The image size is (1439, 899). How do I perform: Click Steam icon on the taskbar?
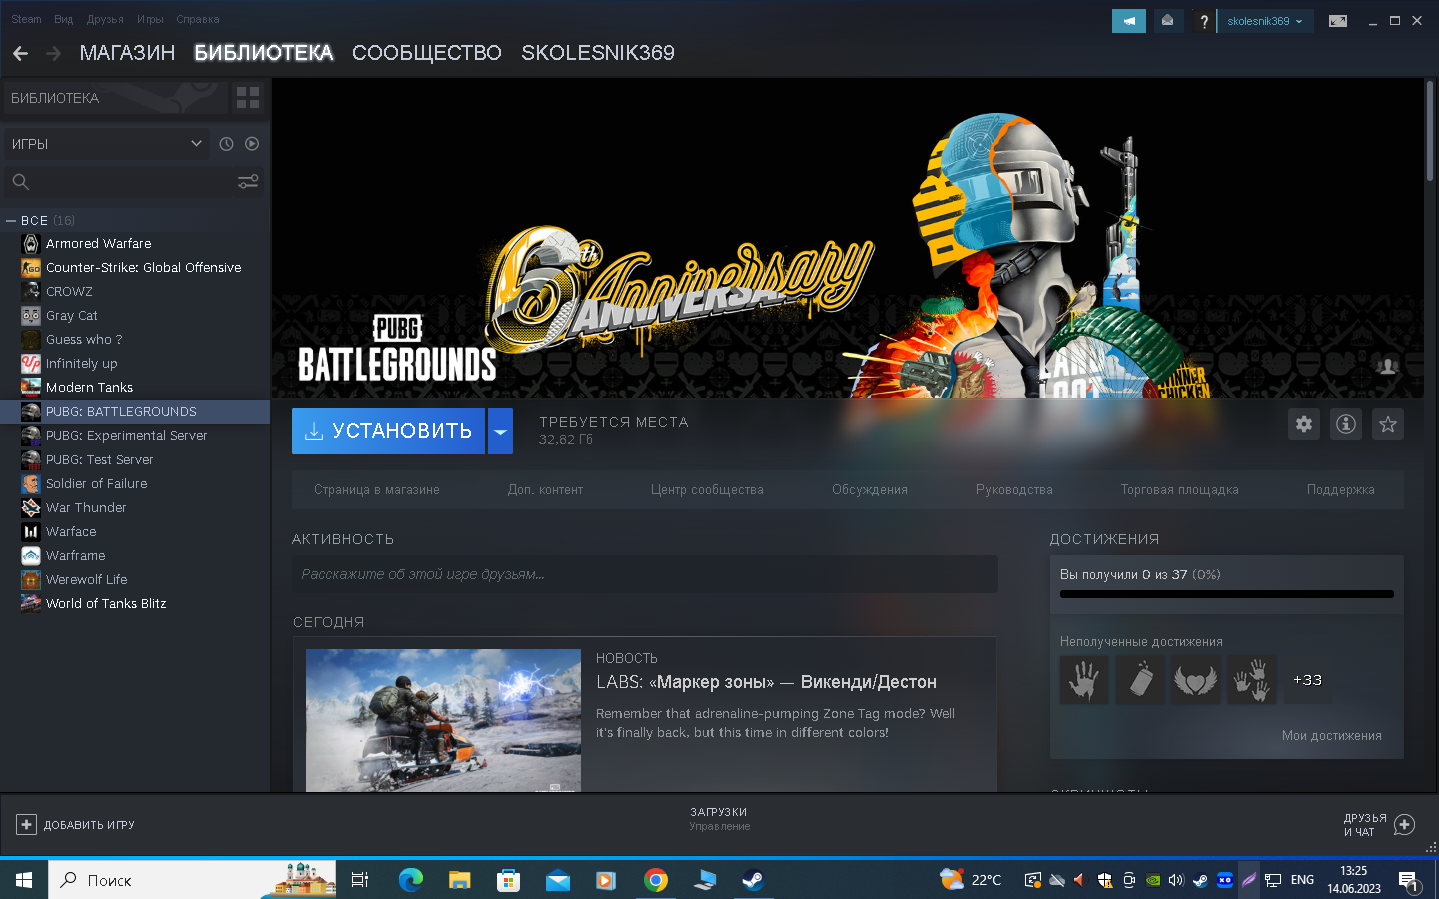tap(753, 880)
